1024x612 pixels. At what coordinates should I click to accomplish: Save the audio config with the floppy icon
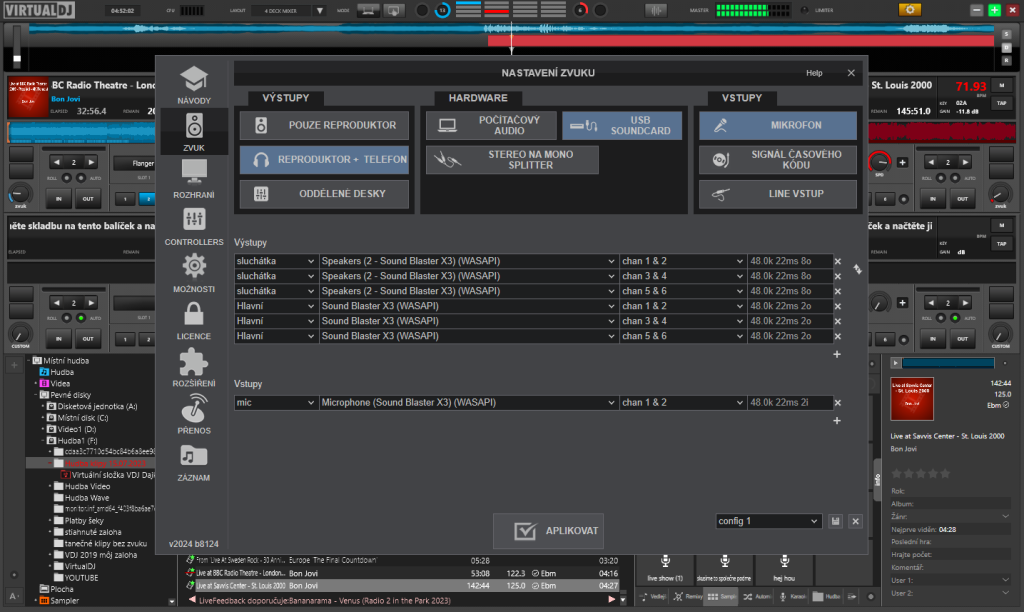tap(836, 521)
